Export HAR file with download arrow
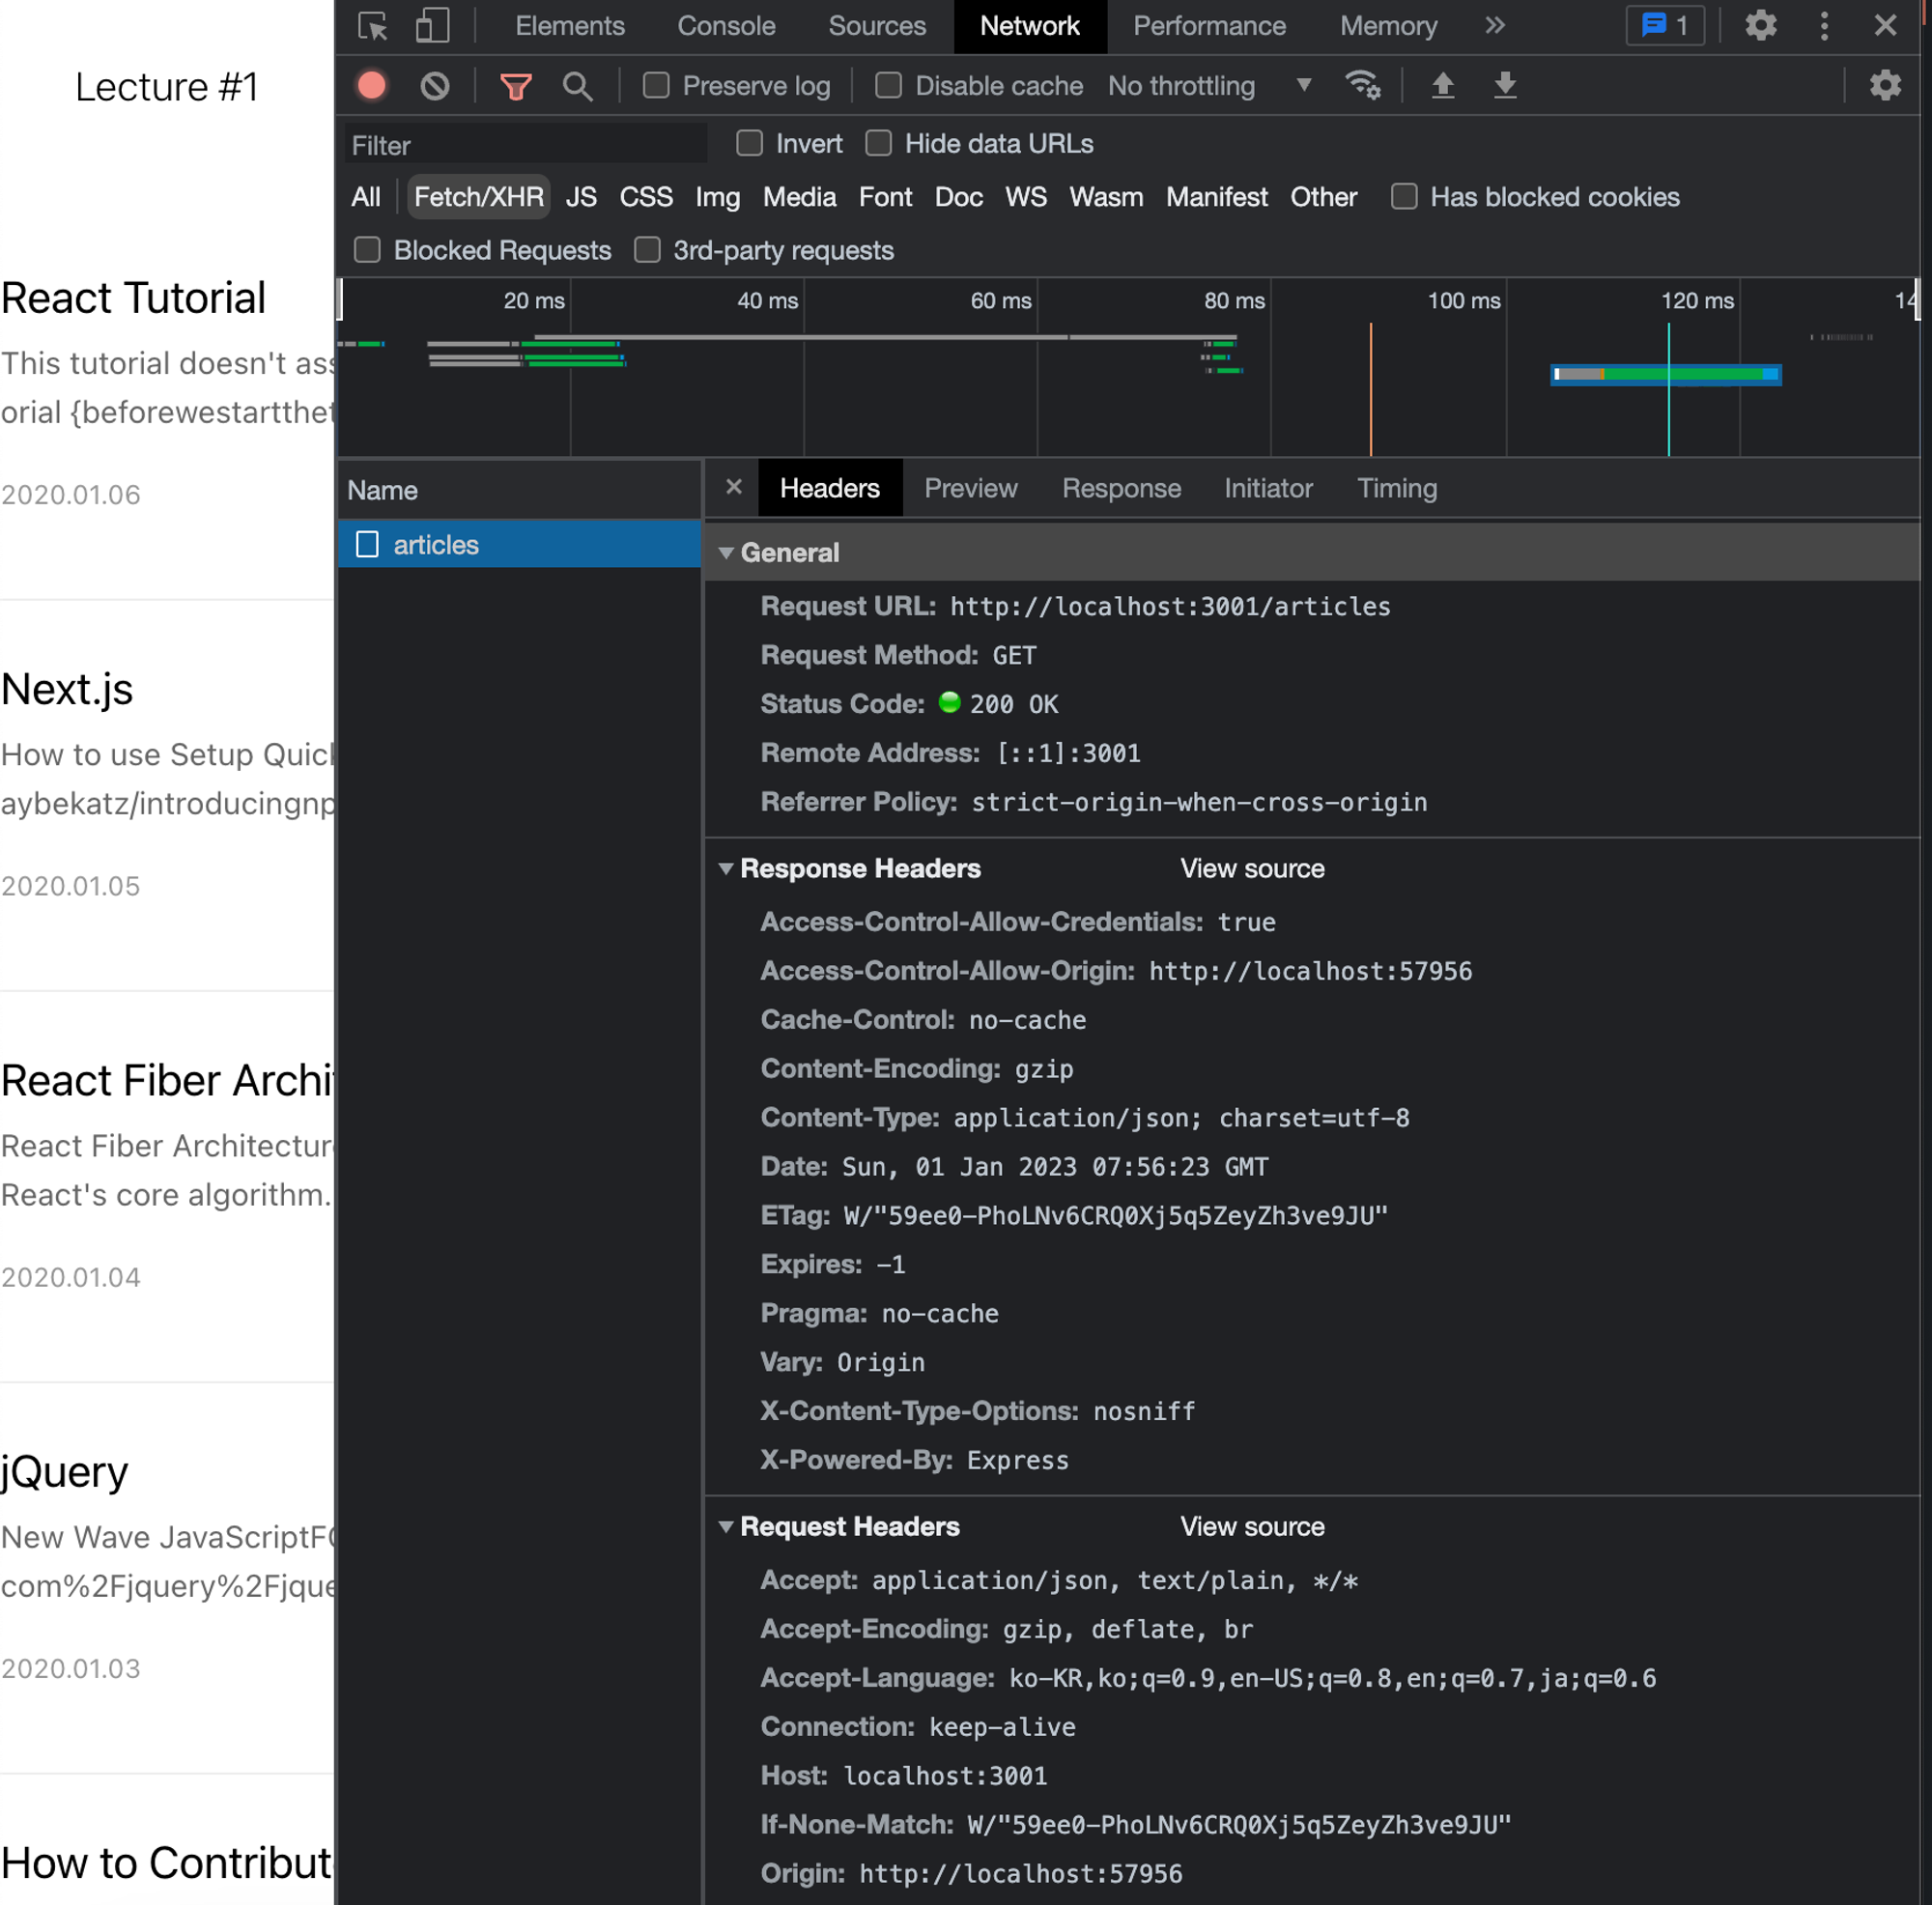The width and height of the screenshot is (1932, 1905). (x=1505, y=86)
